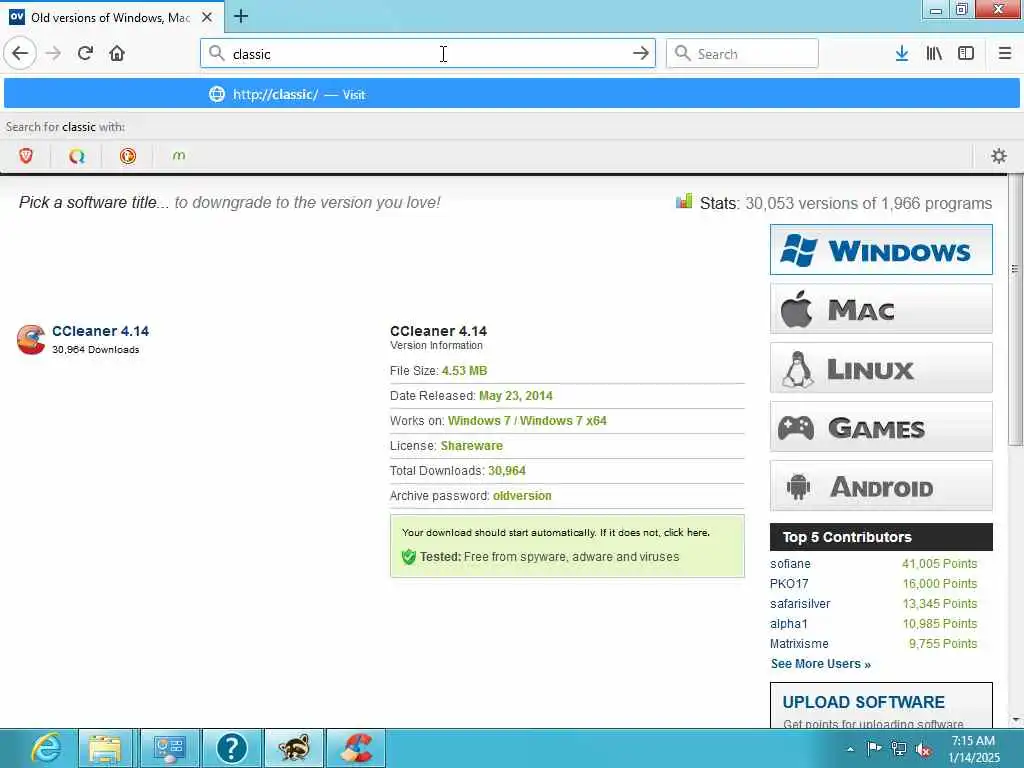Go back to the previous page
The image size is (1024, 768).
coord(20,53)
